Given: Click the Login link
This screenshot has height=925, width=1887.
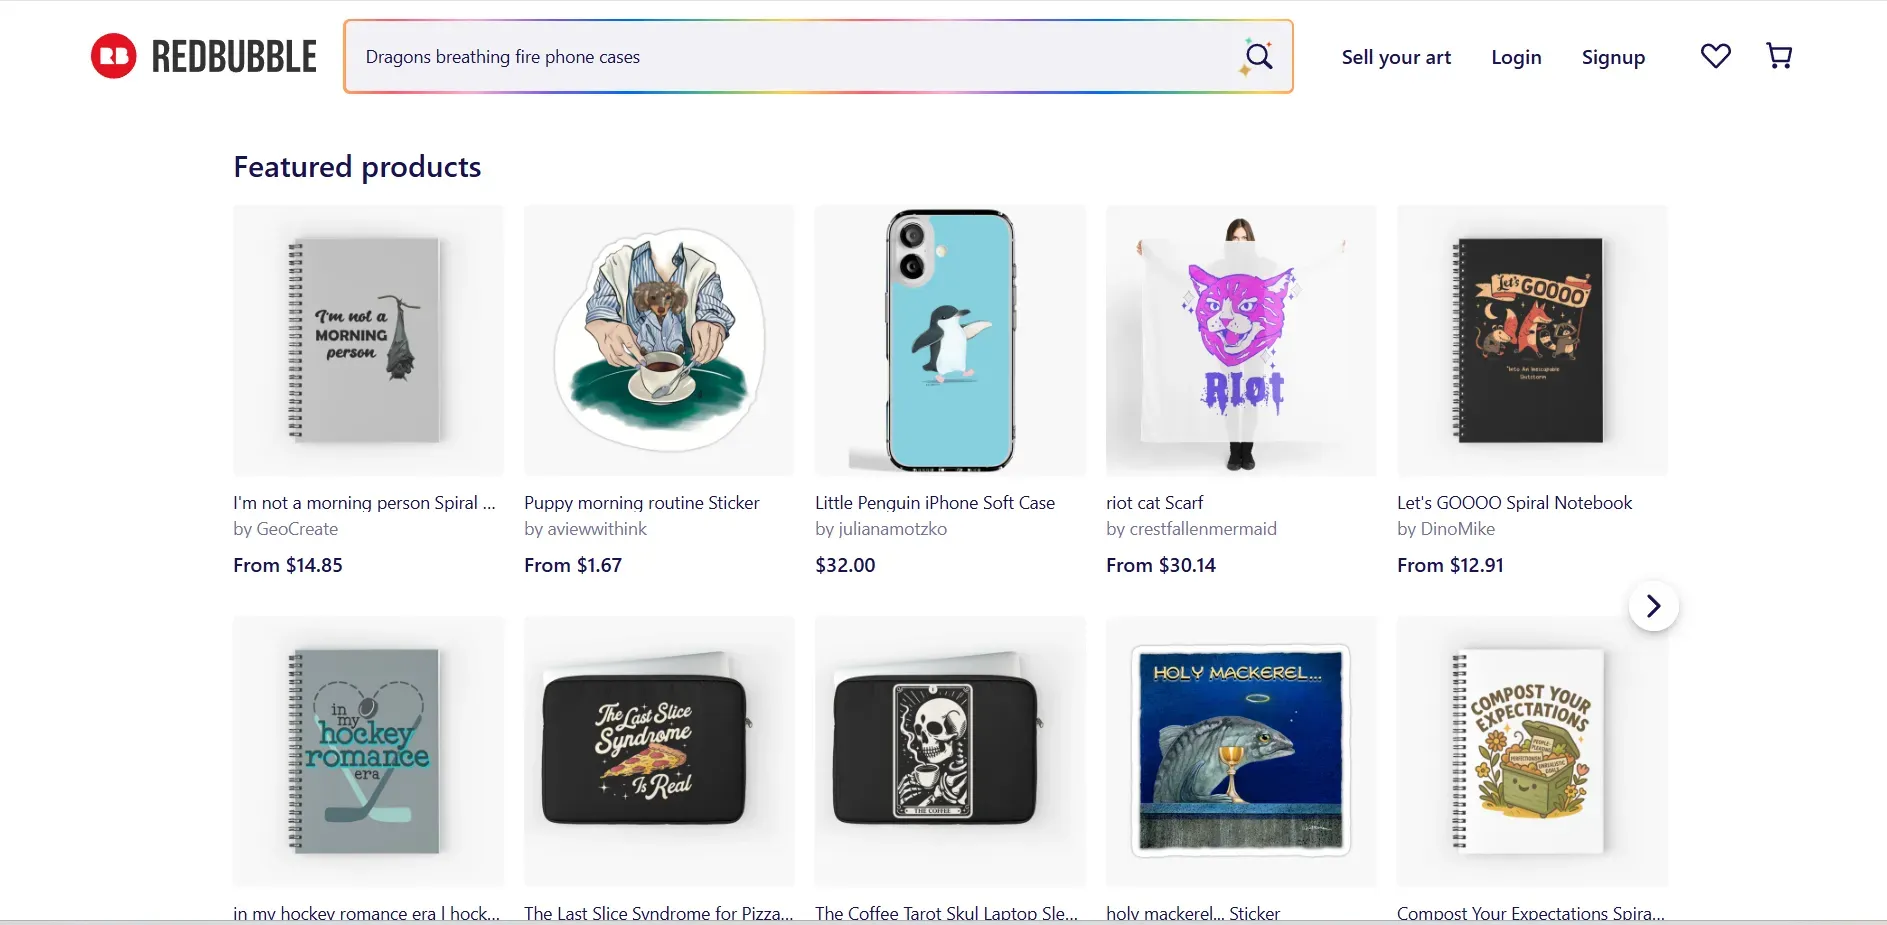Looking at the screenshot, I should click(1516, 57).
